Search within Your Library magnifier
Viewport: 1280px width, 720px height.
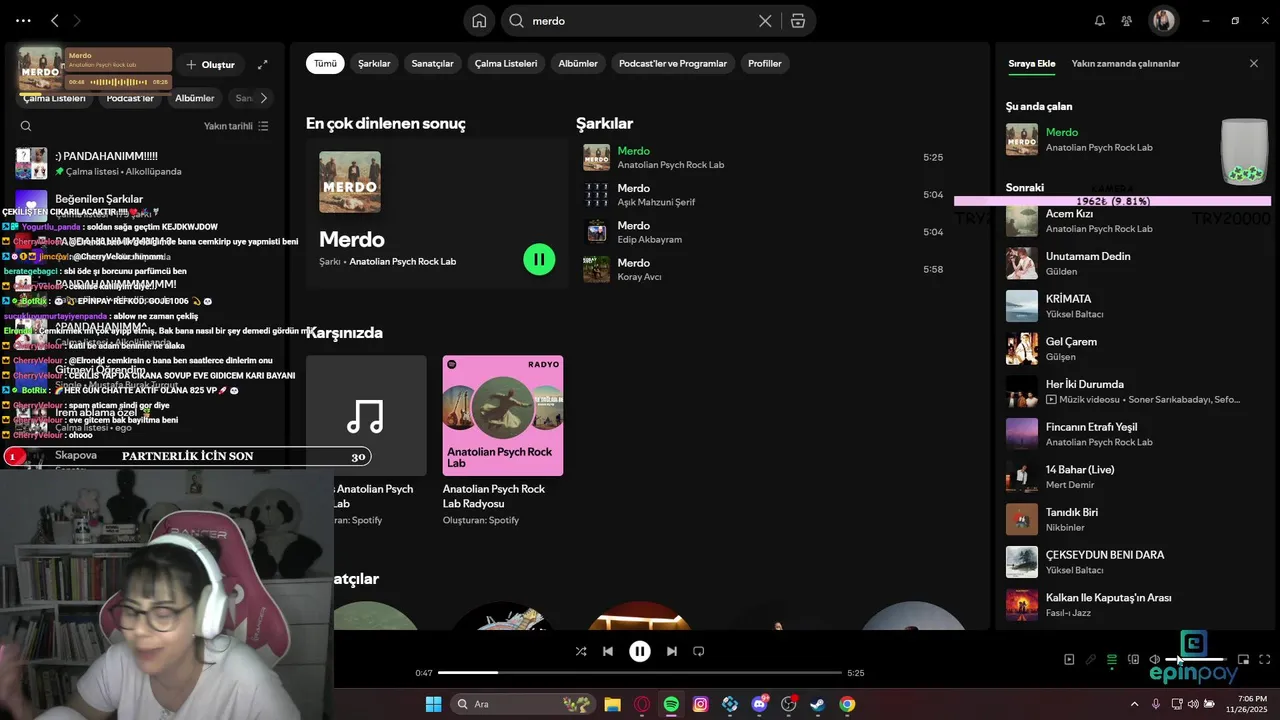[x=26, y=126]
